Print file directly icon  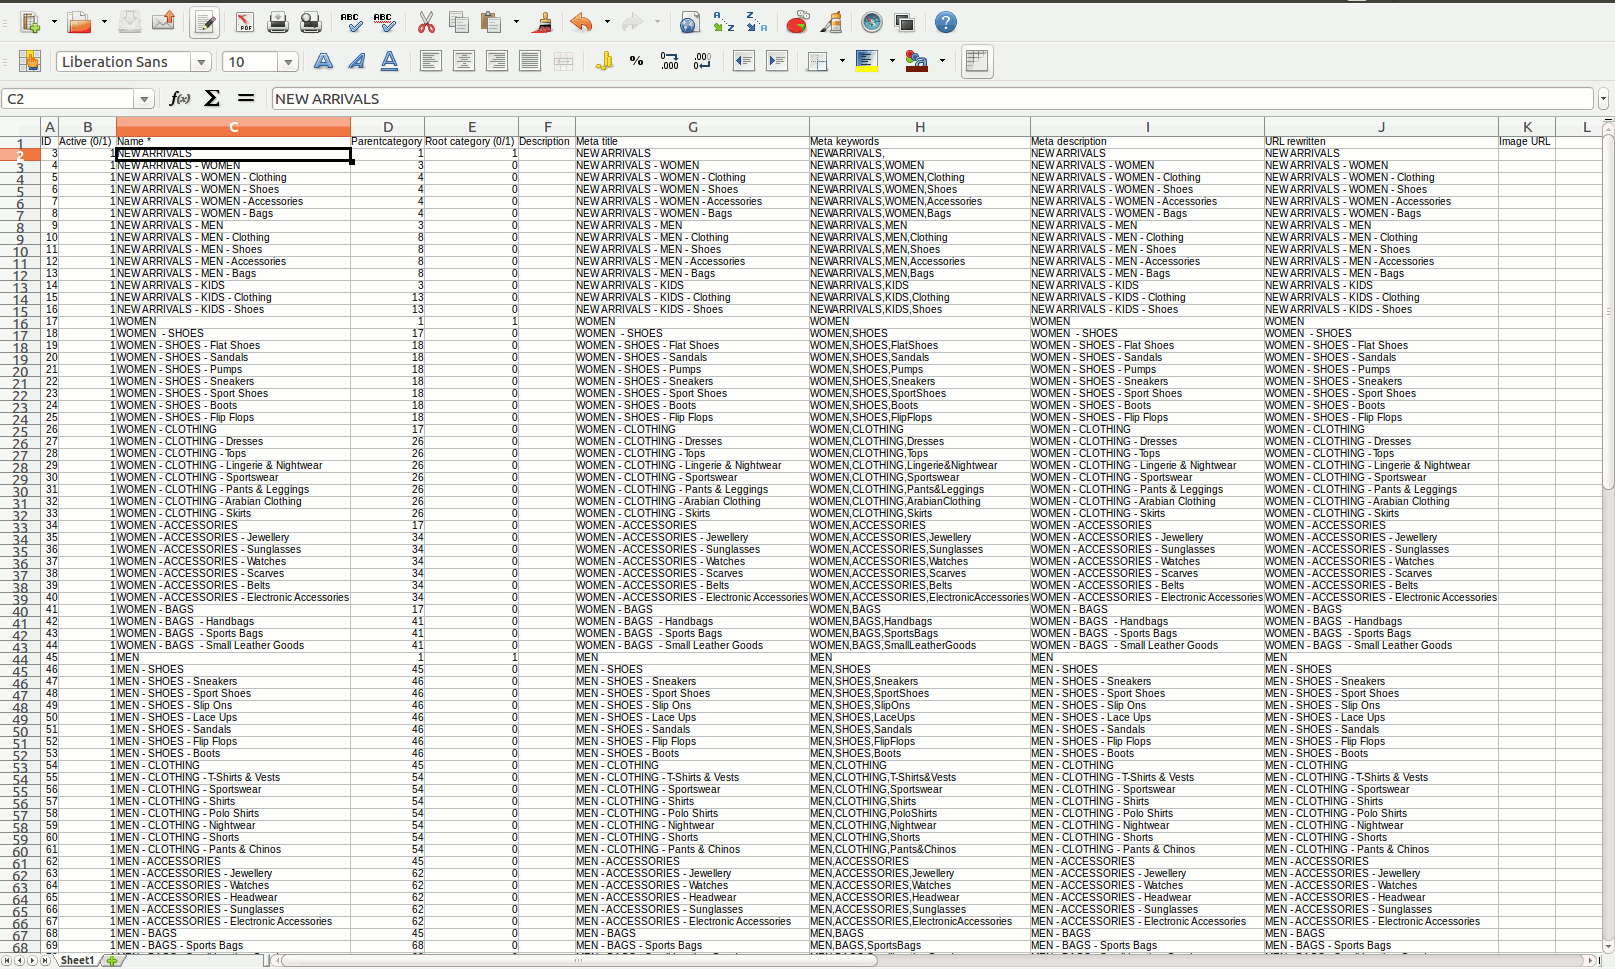coord(278,22)
